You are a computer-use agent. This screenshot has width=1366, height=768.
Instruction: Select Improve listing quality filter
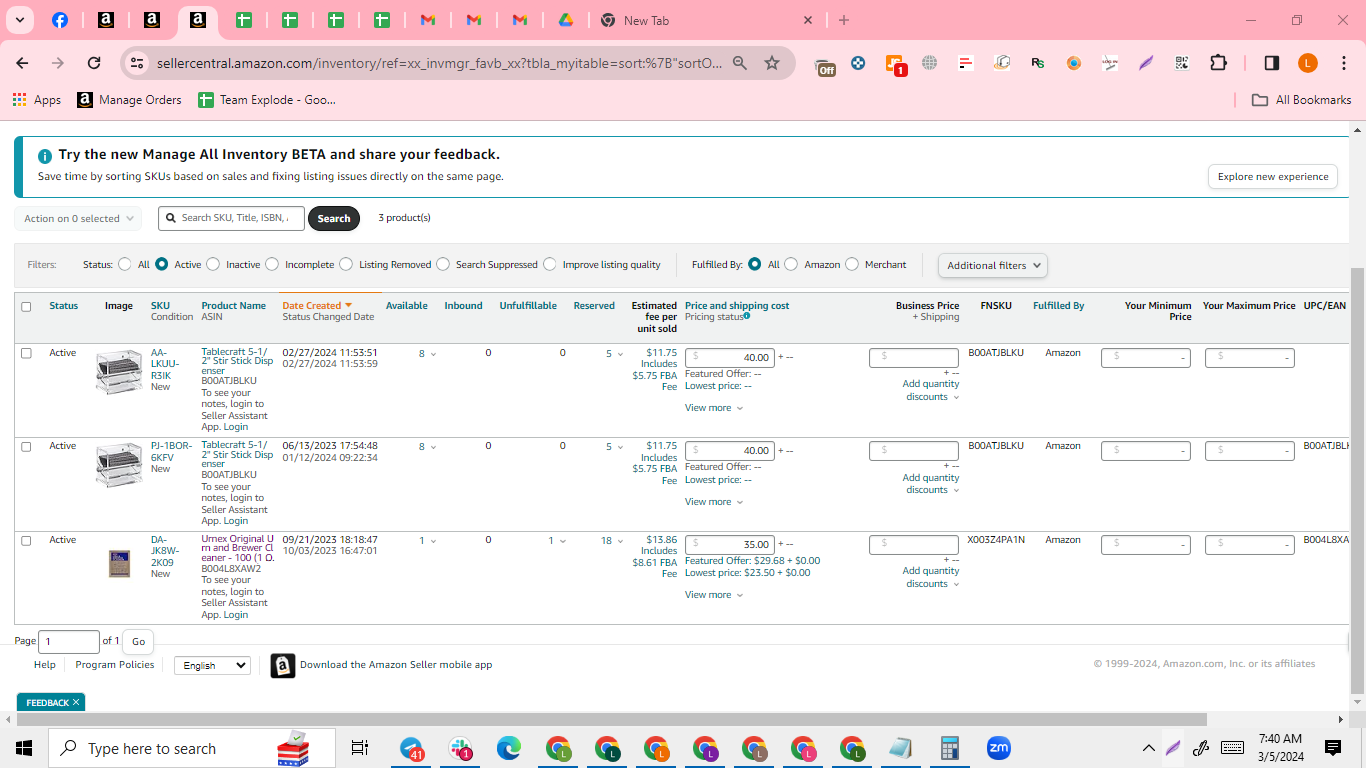click(x=550, y=265)
